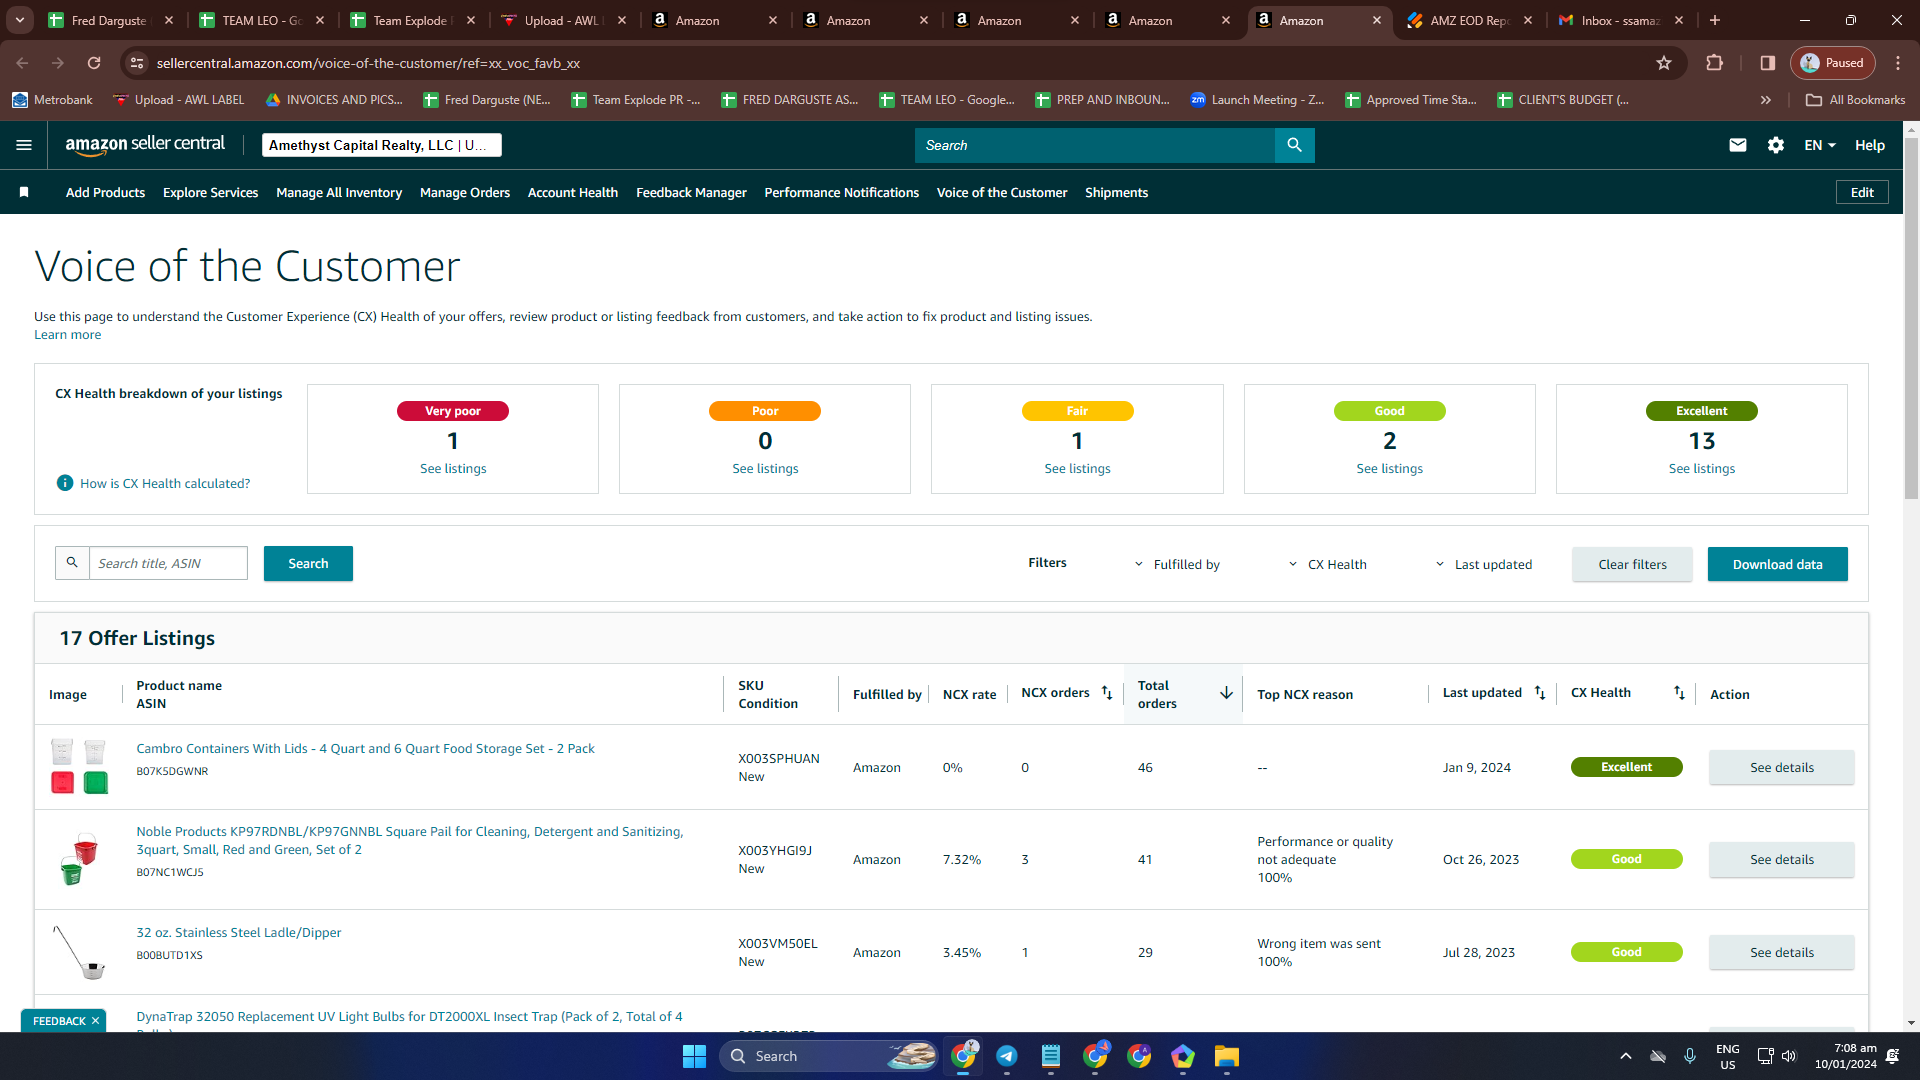1920x1080 pixels.
Task: Click the Help link in header
Action: tap(1870, 145)
